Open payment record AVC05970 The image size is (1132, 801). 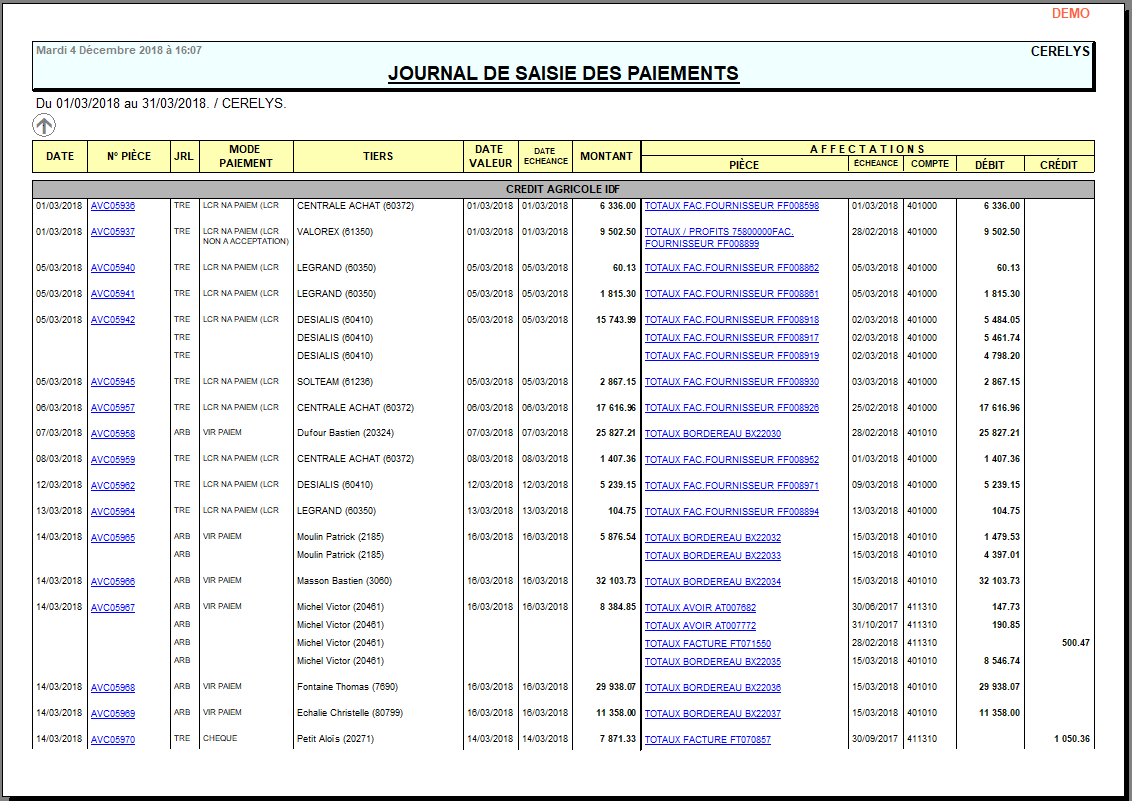coord(113,739)
